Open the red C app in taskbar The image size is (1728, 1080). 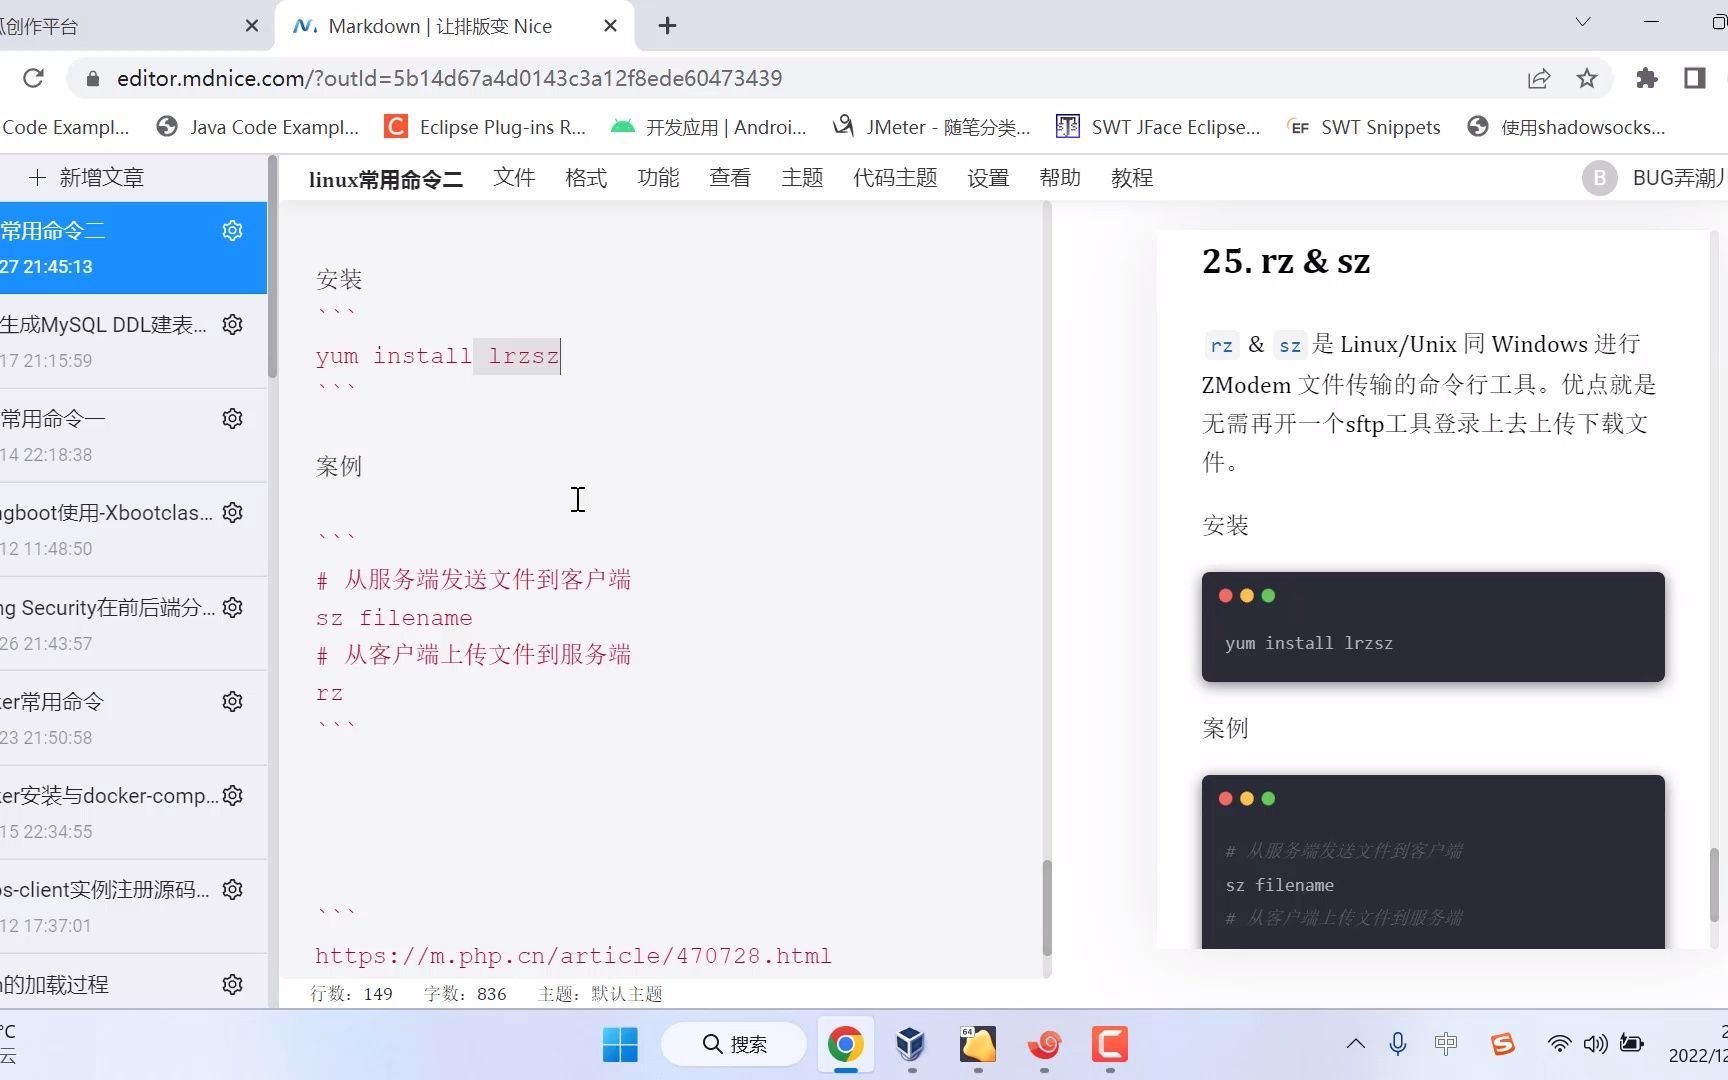tap(1109, 1045)
